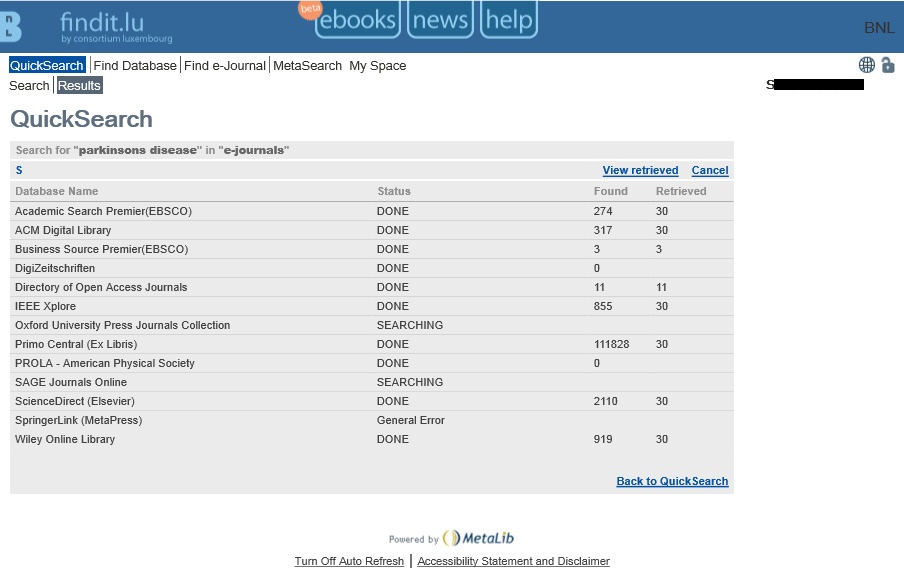Click ScienceDirect (Elsevier) name
904x570 pixels.
click(x=75, y=401)
